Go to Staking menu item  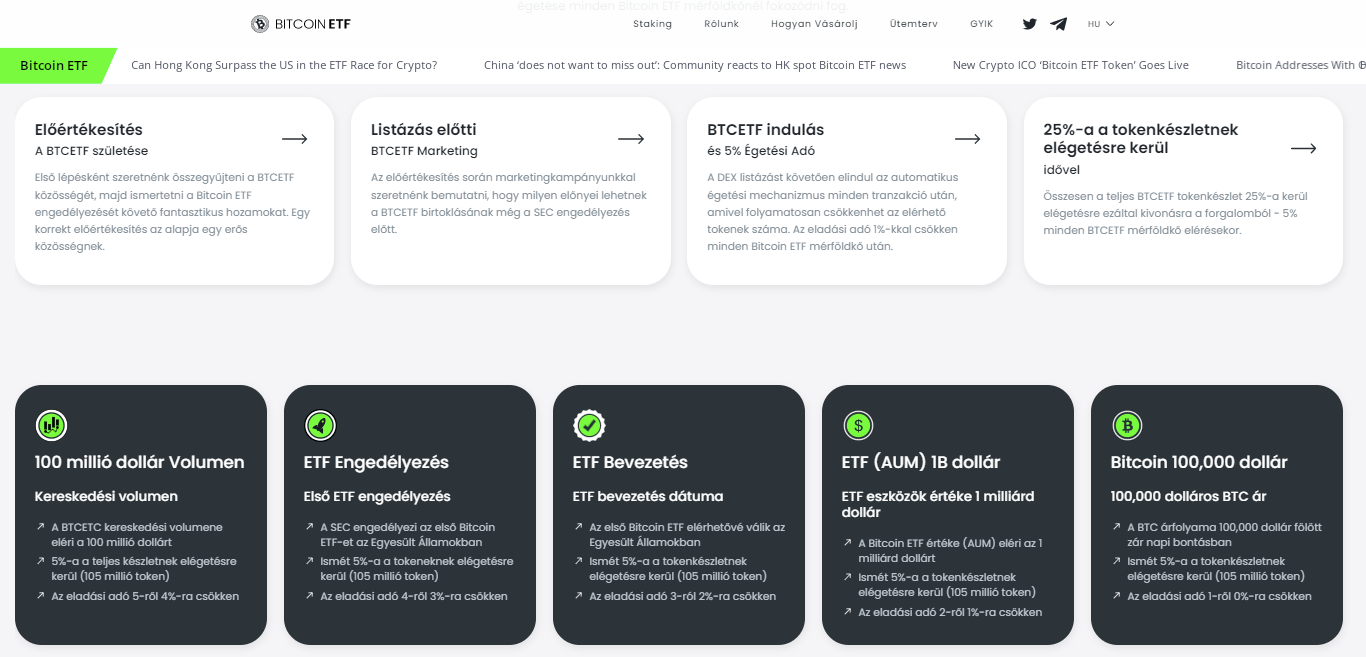coord(653,24)
